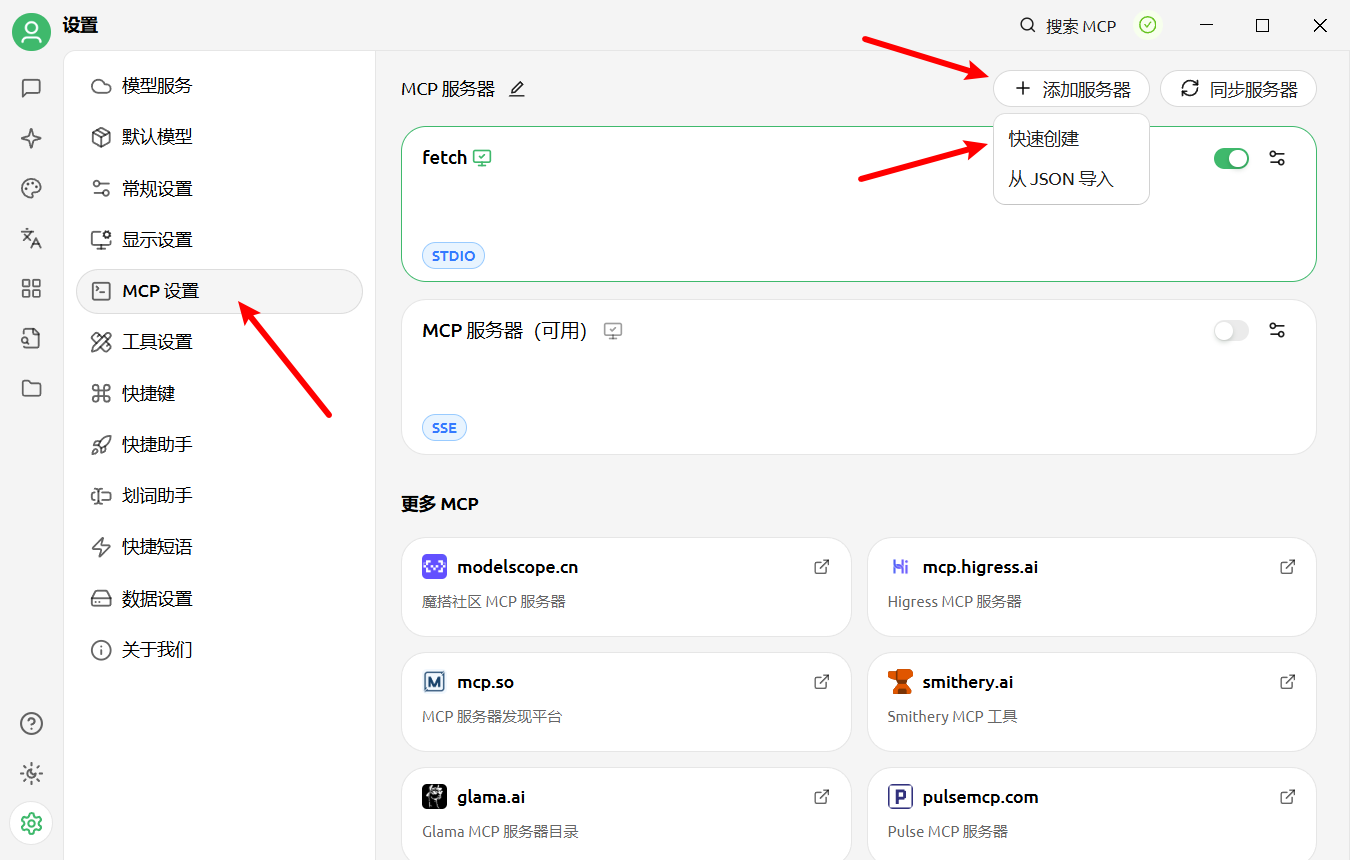Open the mini apps grid icon
Image resolution: width=1350 pixels, height=860 pixels.
(x=31, y=288)
